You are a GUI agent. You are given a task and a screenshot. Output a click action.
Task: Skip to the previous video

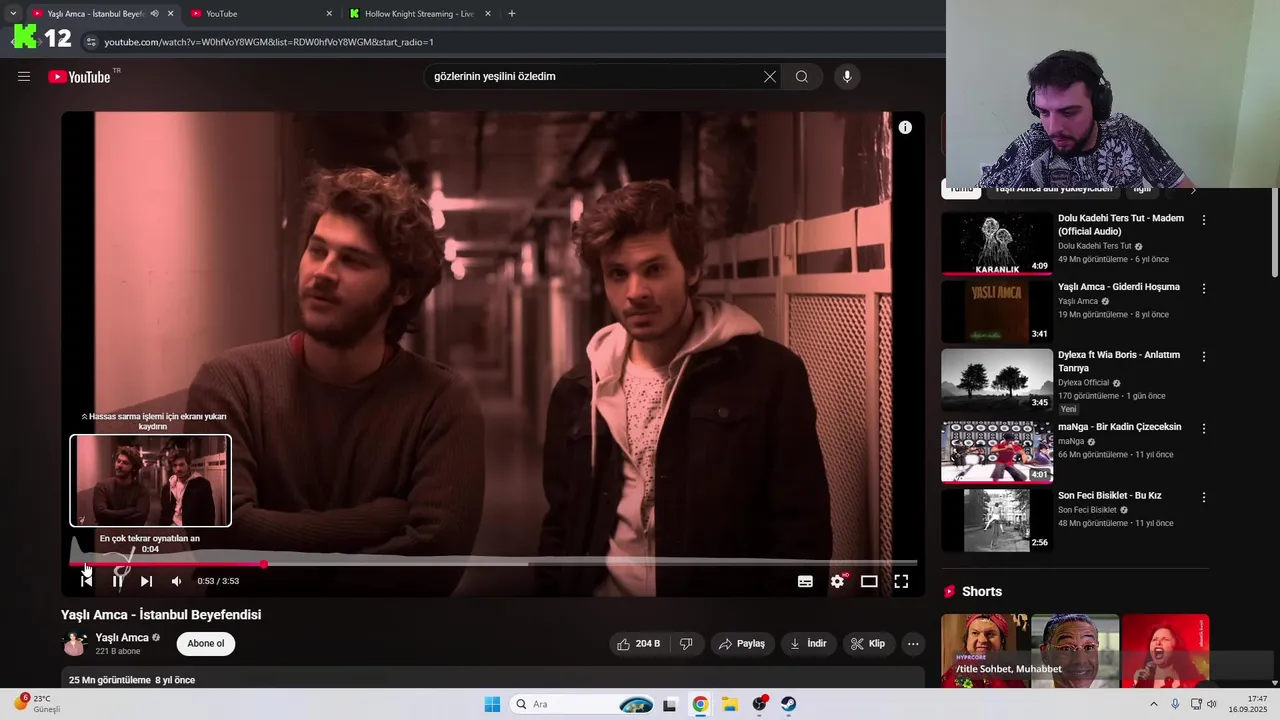point(86,581)
